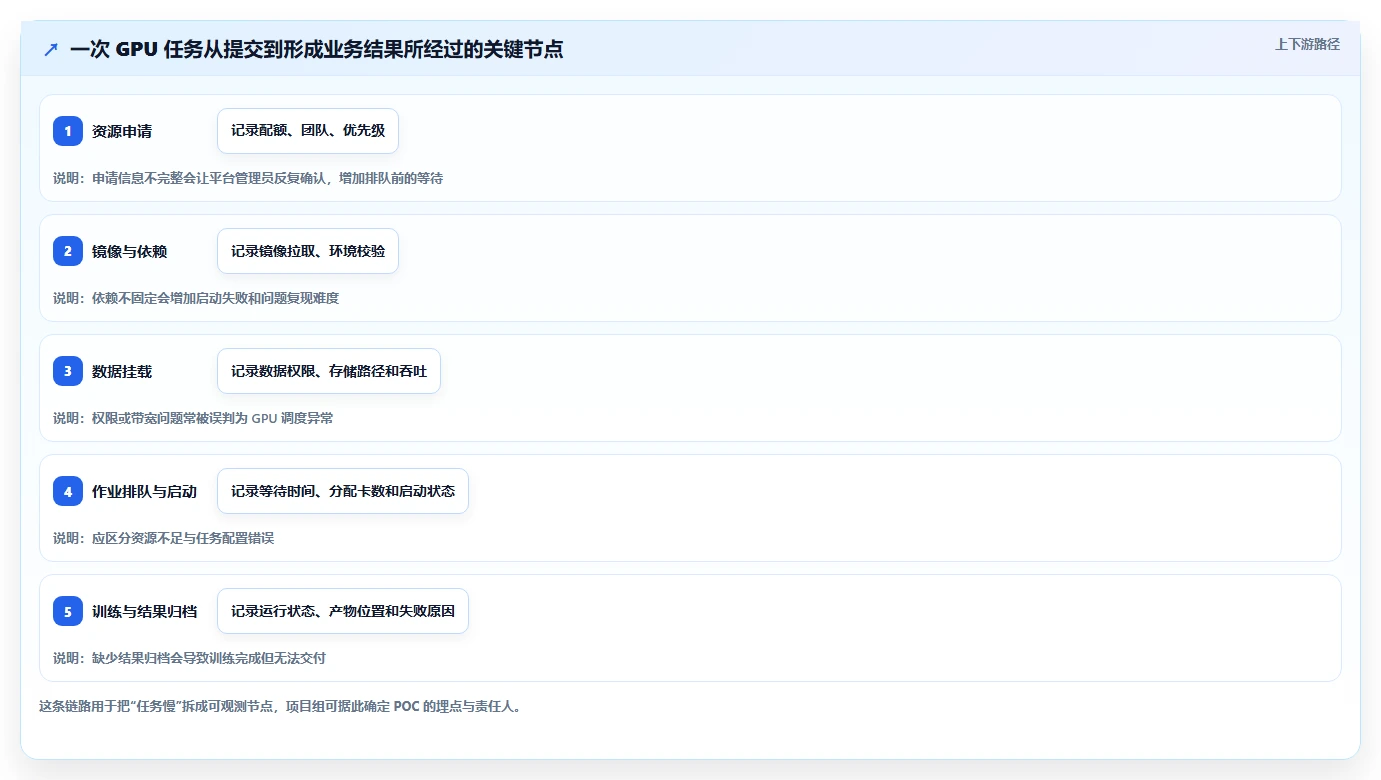Select the 数据挂载 step title
This screenshot has height=780, width=1381.
[122, 371]
